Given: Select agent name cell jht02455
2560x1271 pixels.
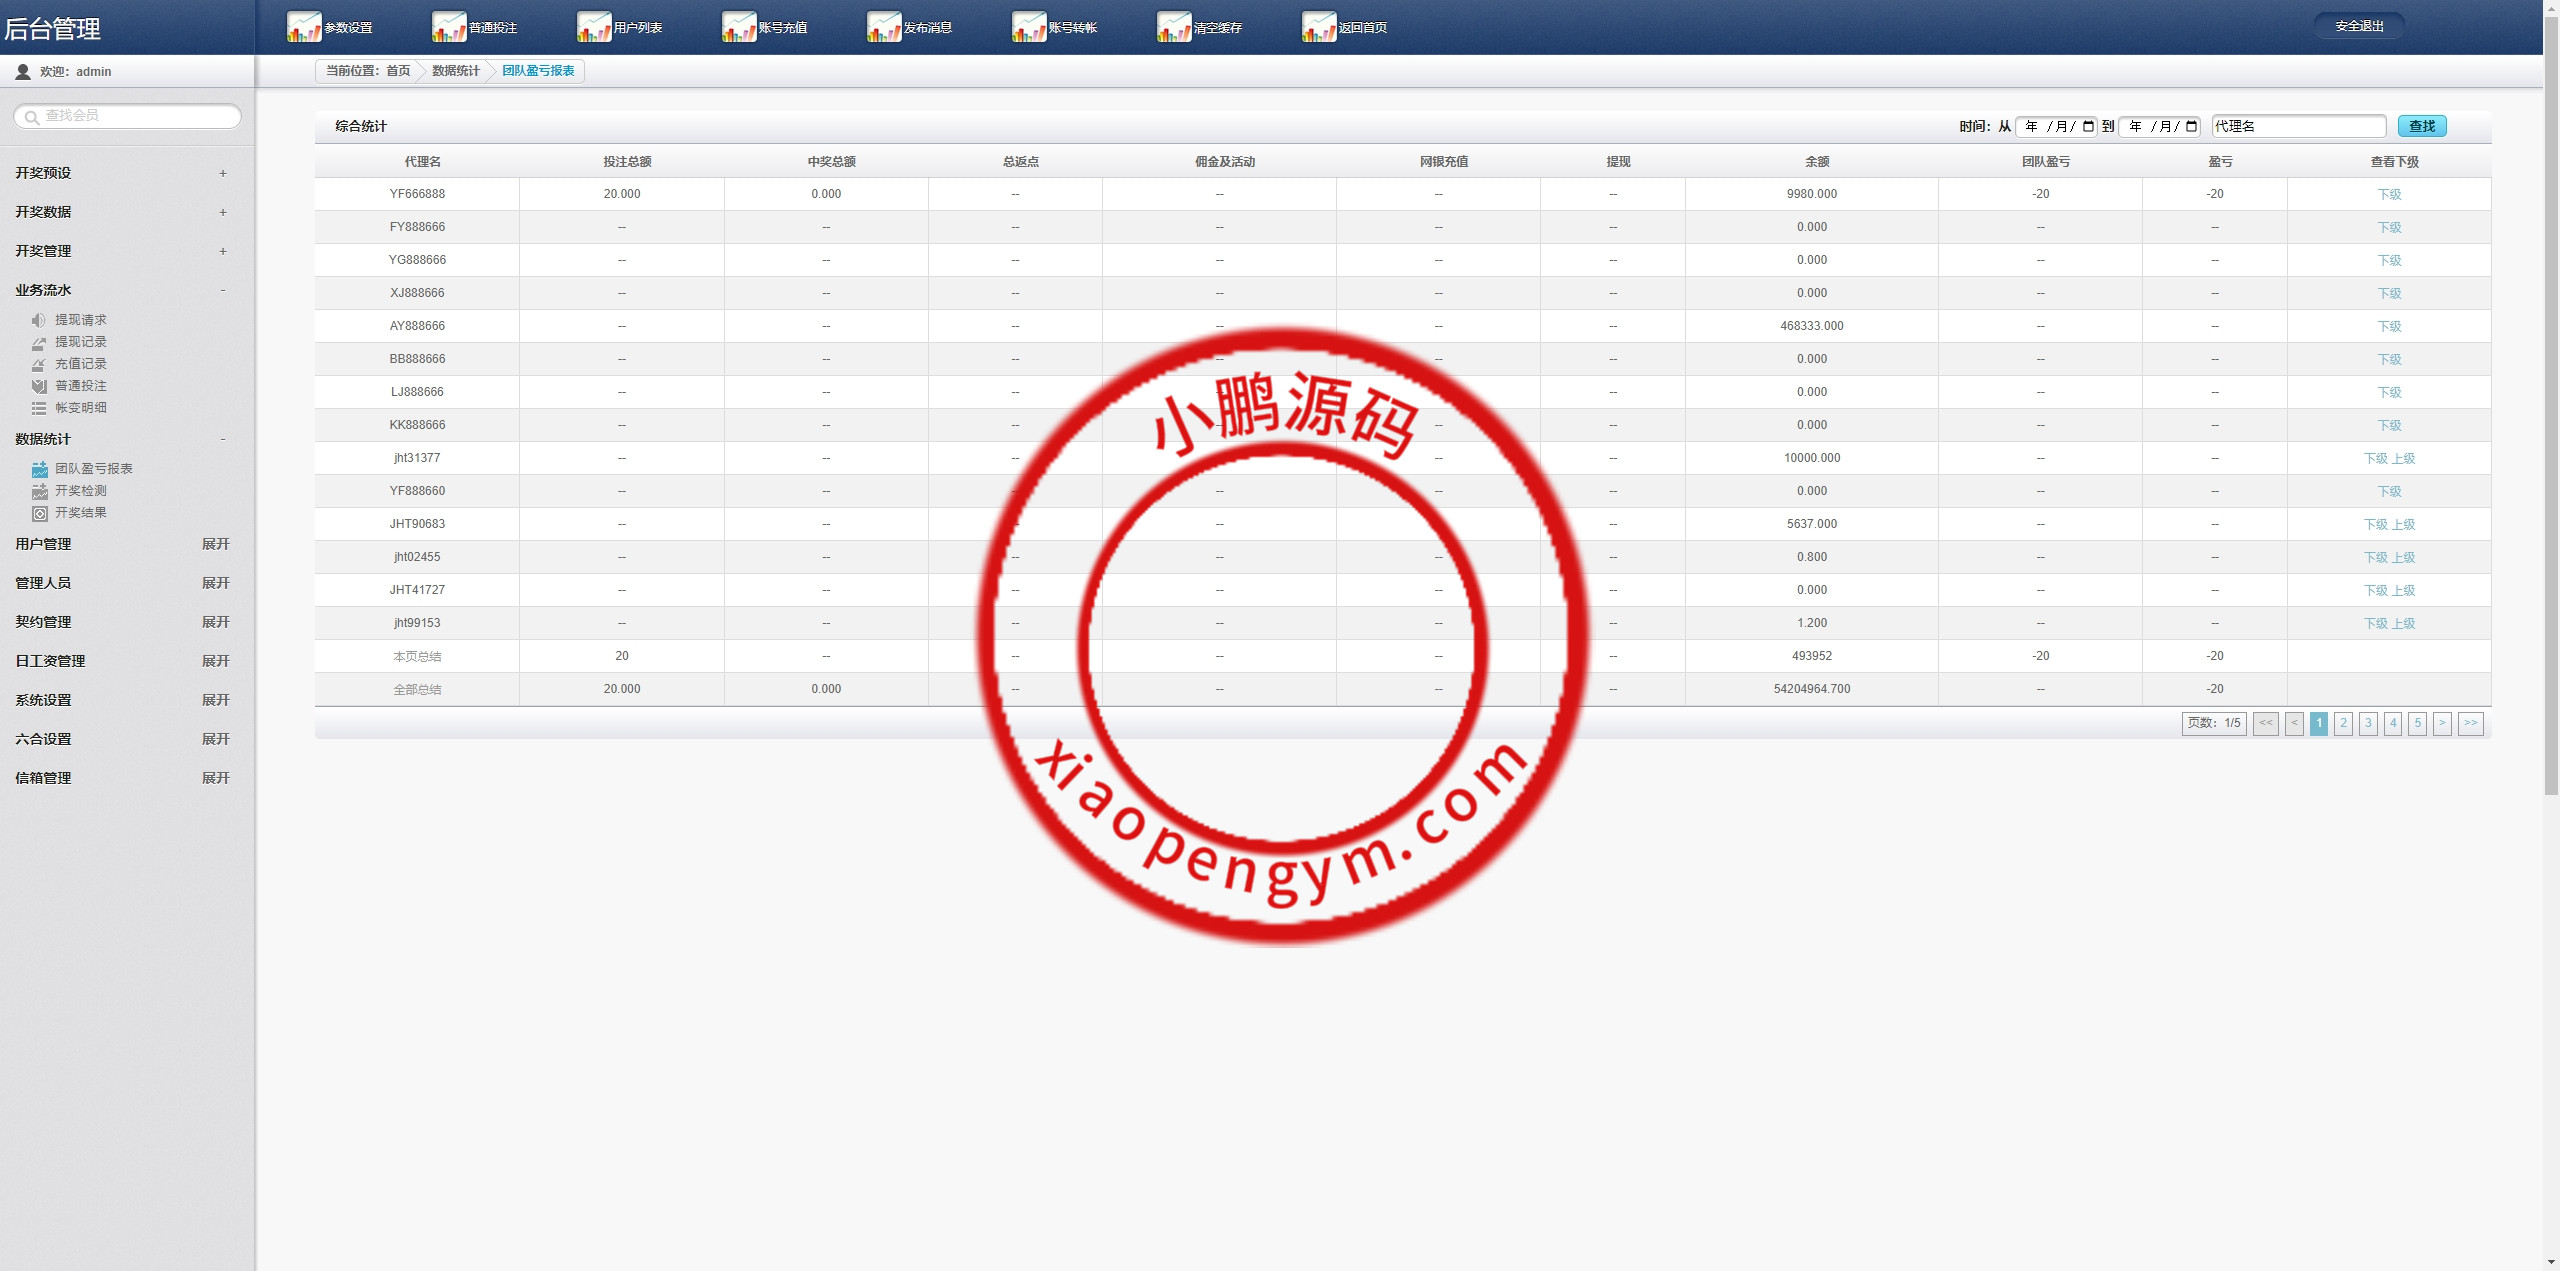Looking at the screenshot, I should [417, 557].
